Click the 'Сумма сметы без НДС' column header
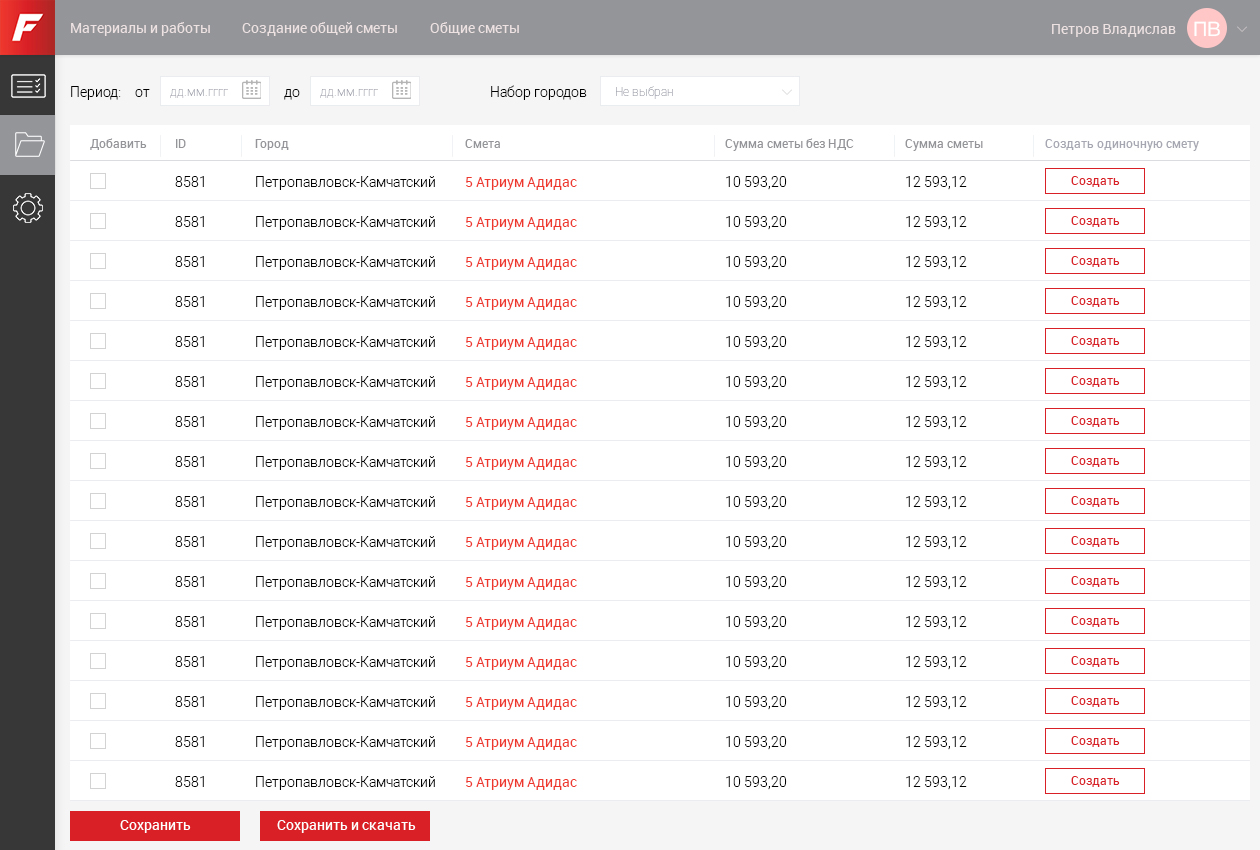The width and height of the screenshot is (1260, 850). click(789, 144)
